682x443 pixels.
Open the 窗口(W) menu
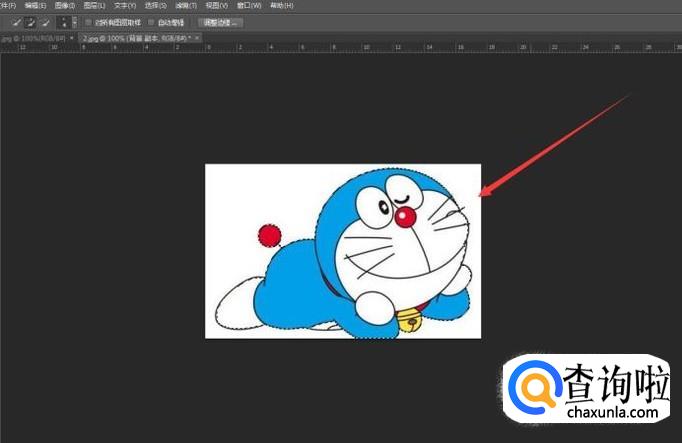(x=249, y=6)
